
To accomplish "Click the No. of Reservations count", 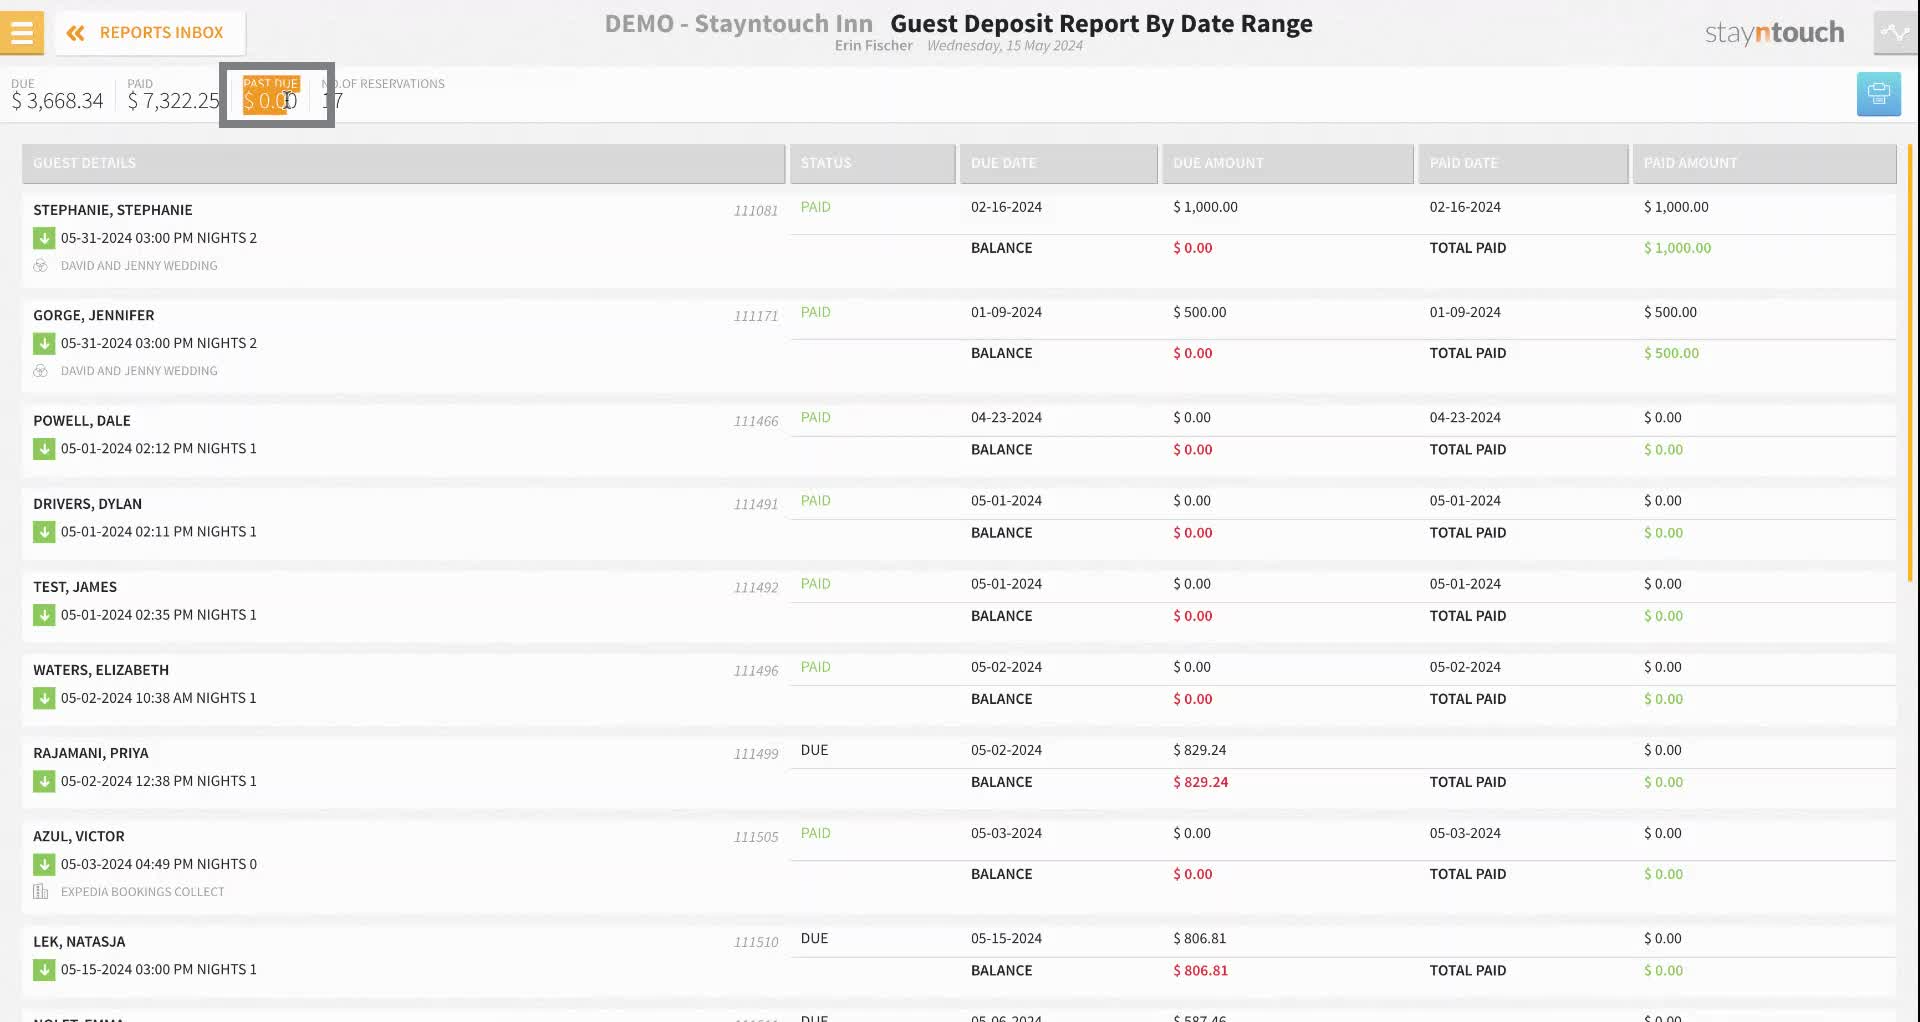I will click(x=333, y=101).
